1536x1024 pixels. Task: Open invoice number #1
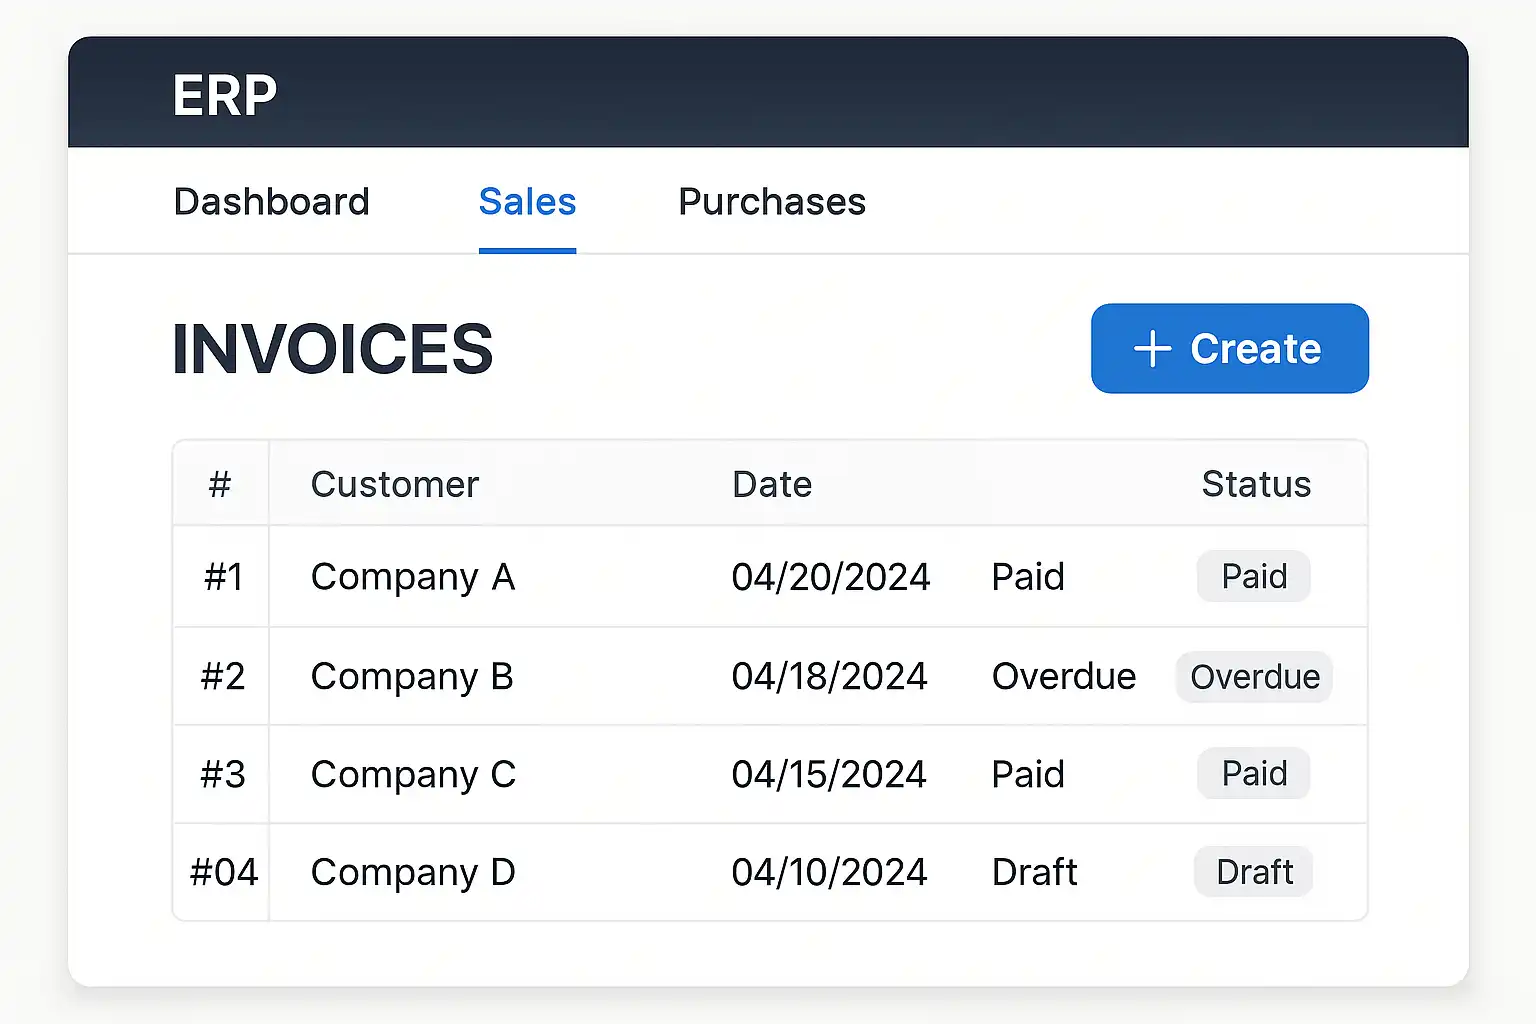pyautogui.click(x=223, y=577)
